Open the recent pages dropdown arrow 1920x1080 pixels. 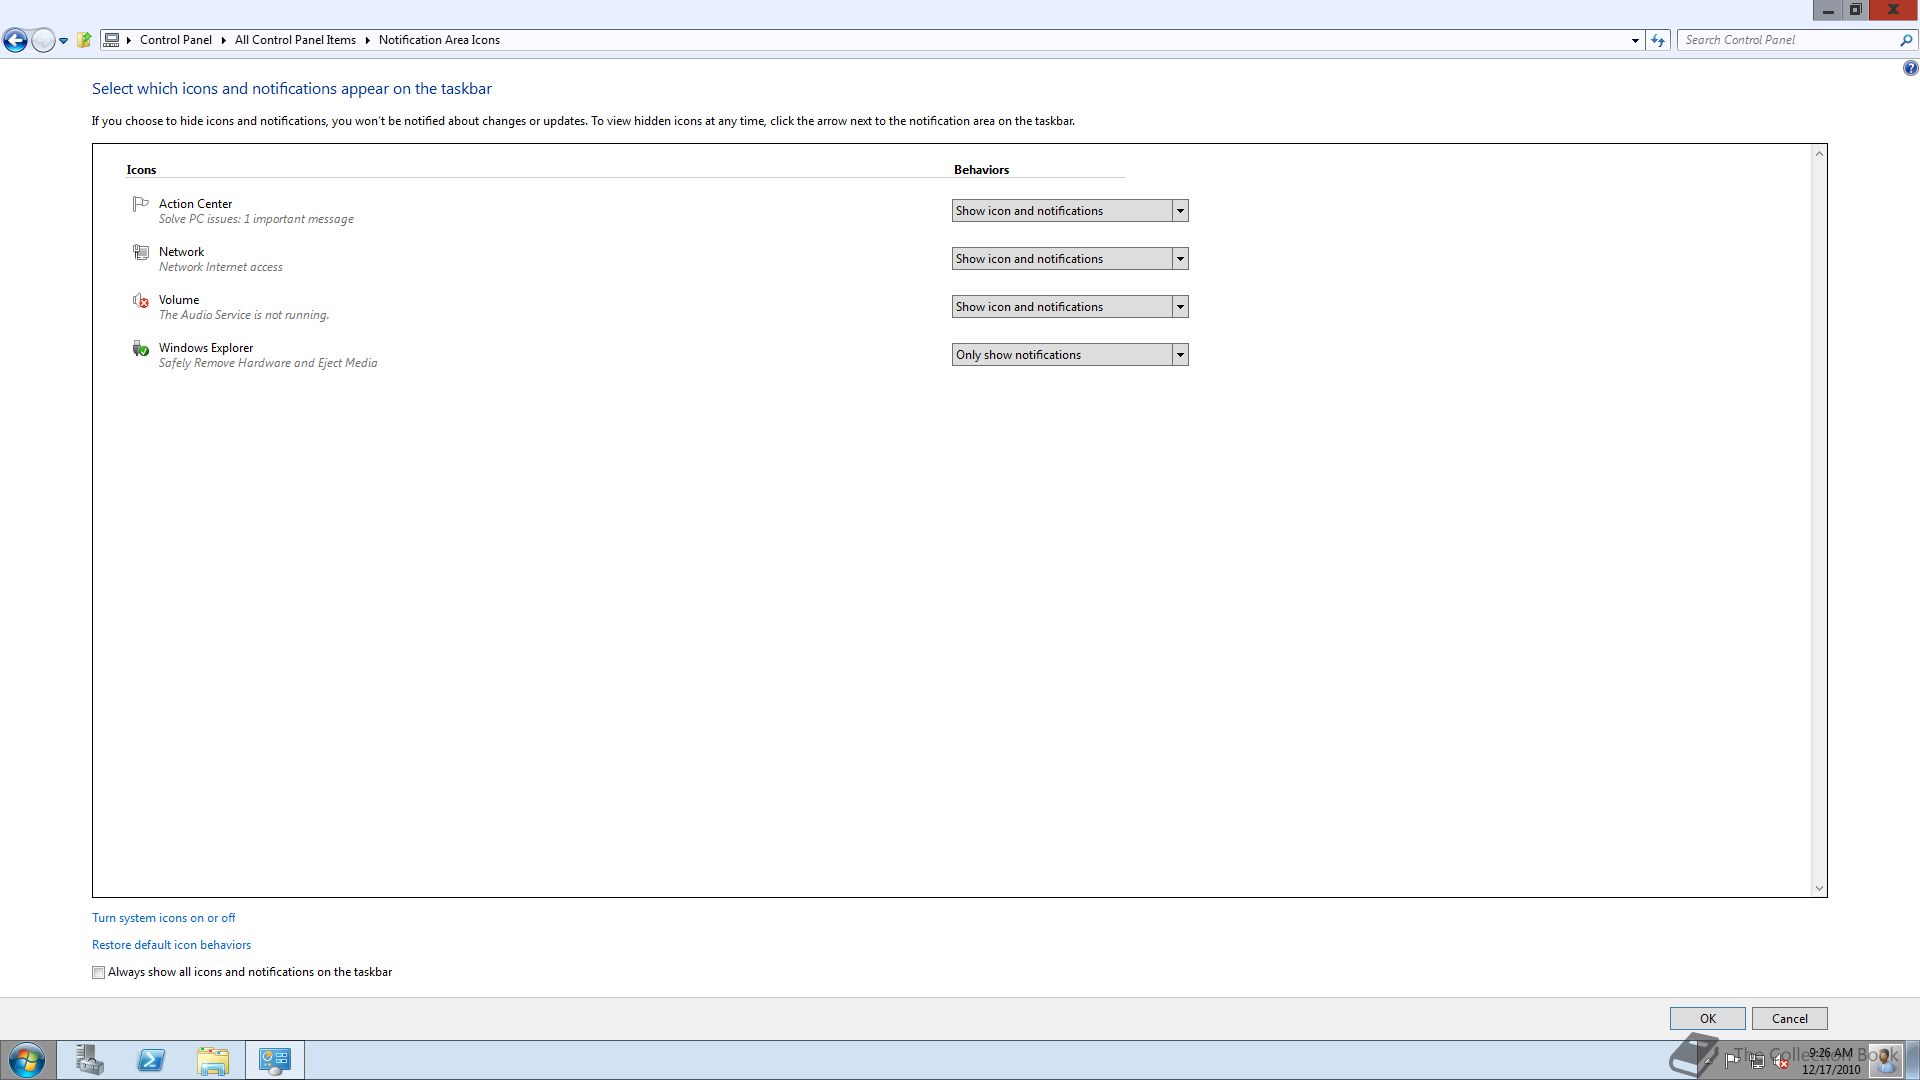point(63,41)
